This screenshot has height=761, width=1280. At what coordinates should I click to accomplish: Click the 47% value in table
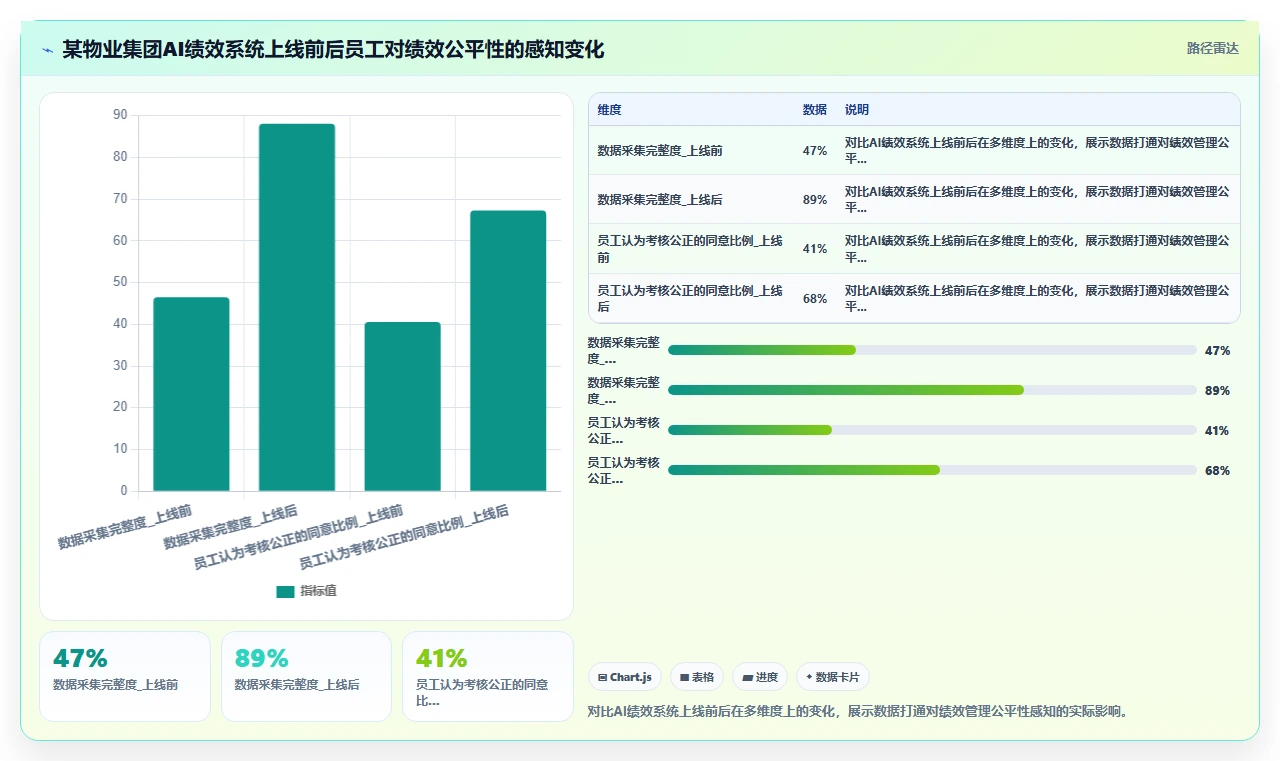tap(814, 150)
